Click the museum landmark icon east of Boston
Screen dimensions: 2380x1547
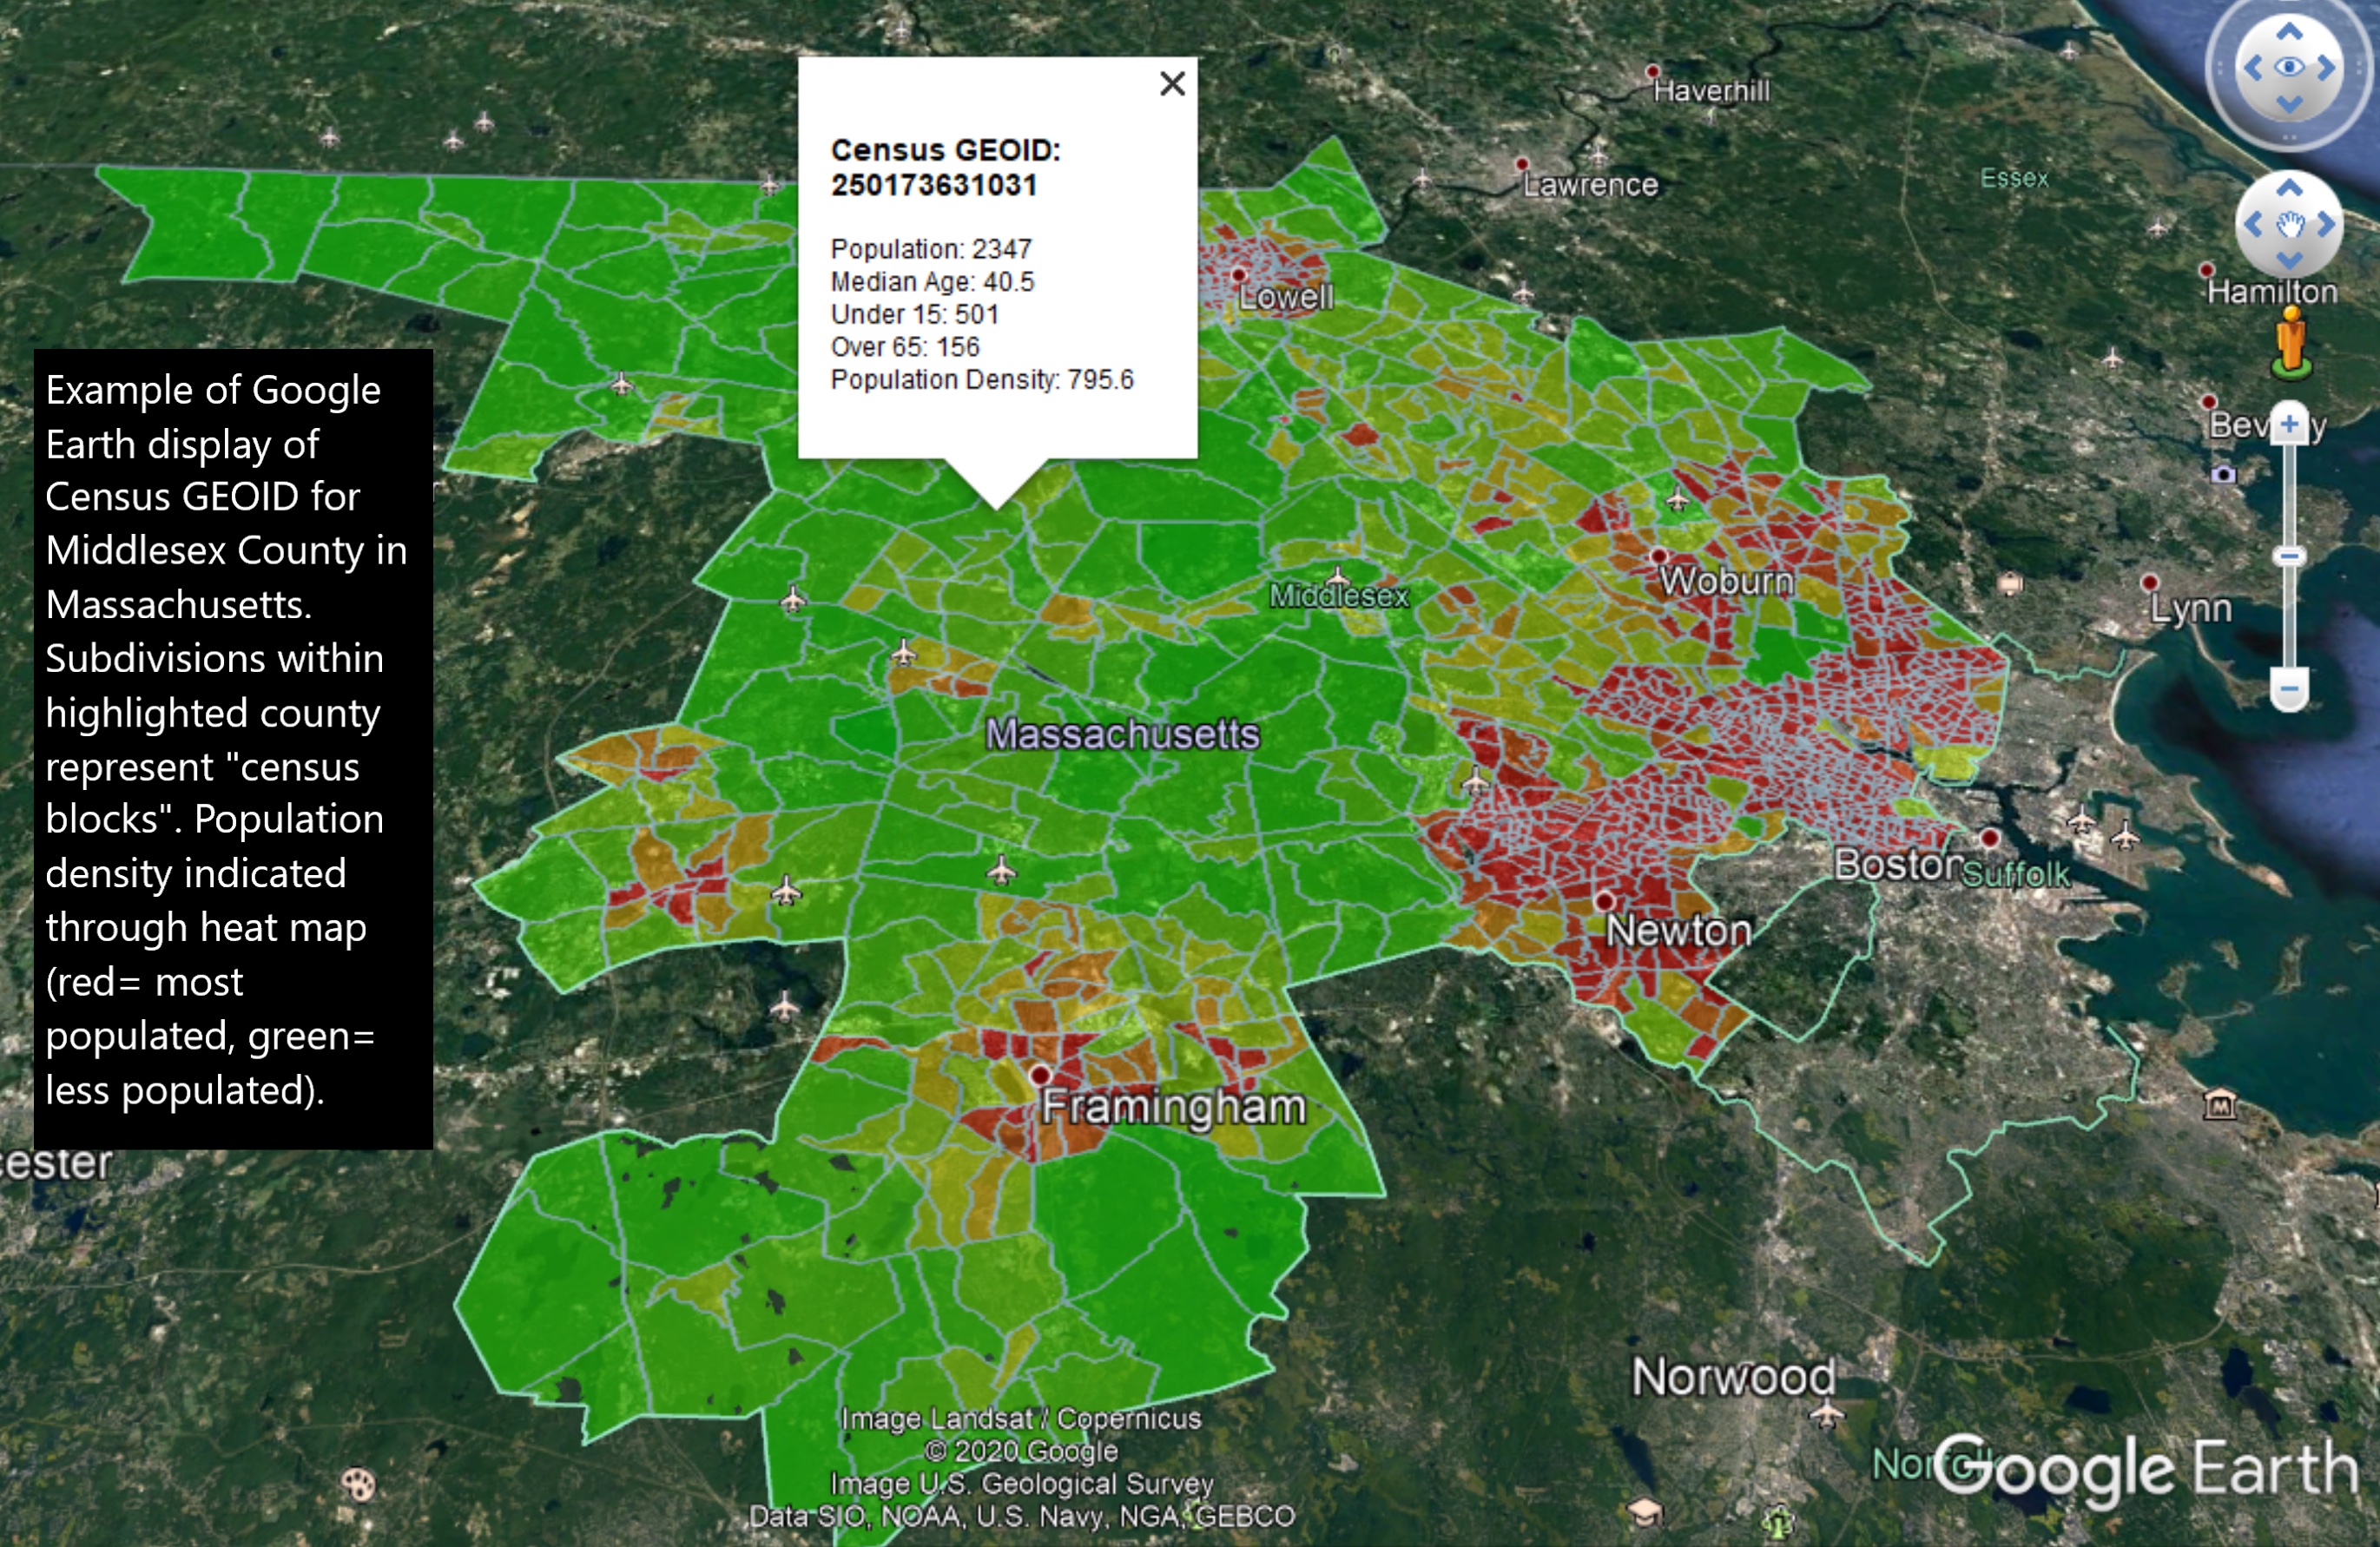pos(2220,1105)
